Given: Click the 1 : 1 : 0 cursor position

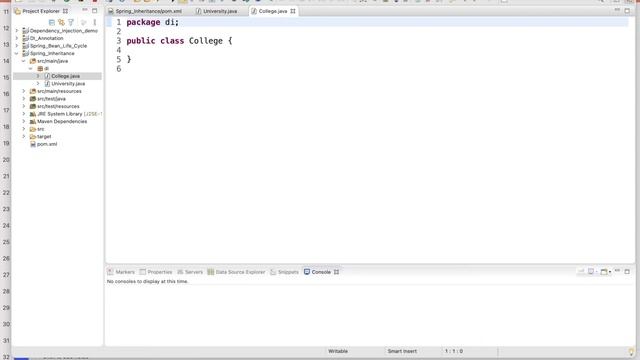Looking at the screenshot, I should click(454, 351).
